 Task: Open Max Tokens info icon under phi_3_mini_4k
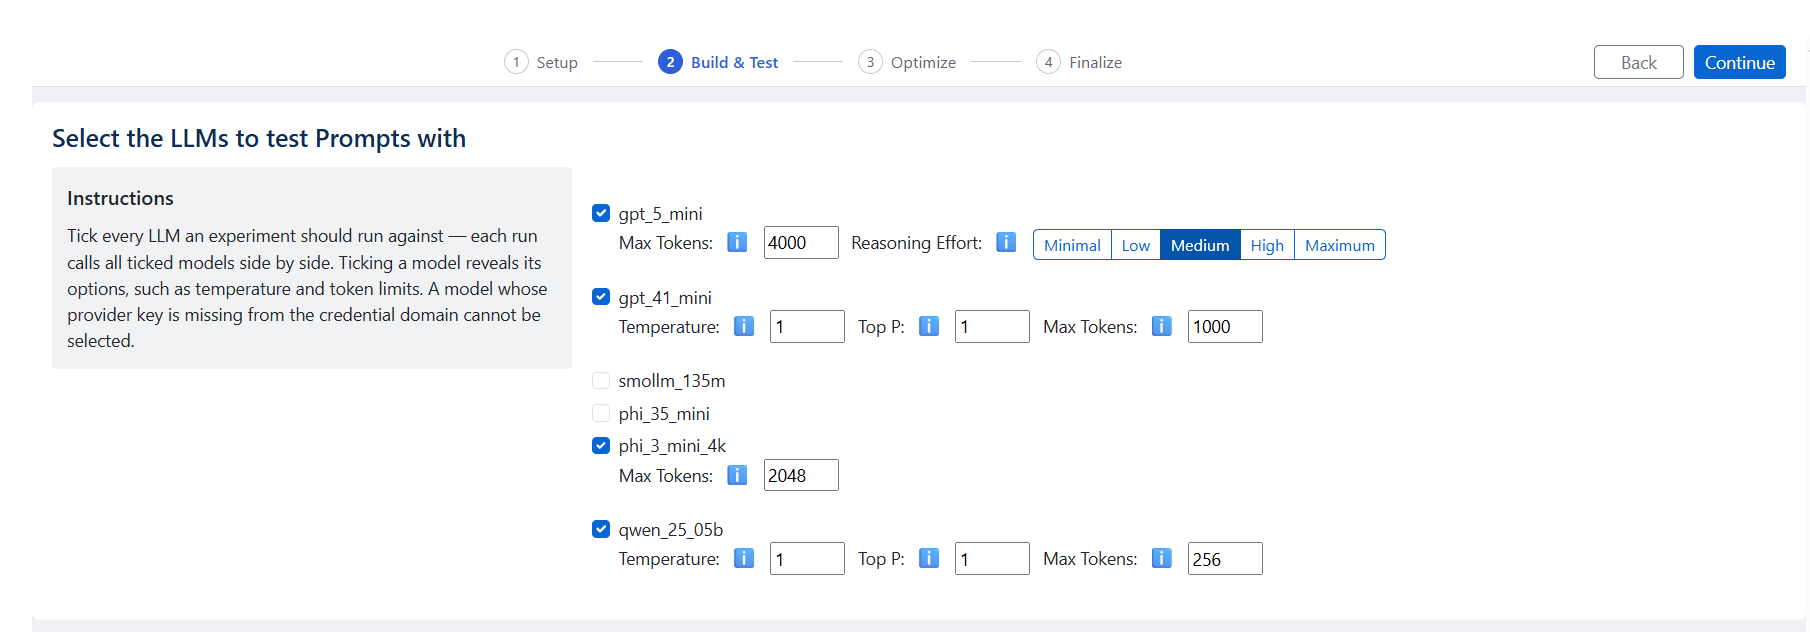(x=737, y=475)
